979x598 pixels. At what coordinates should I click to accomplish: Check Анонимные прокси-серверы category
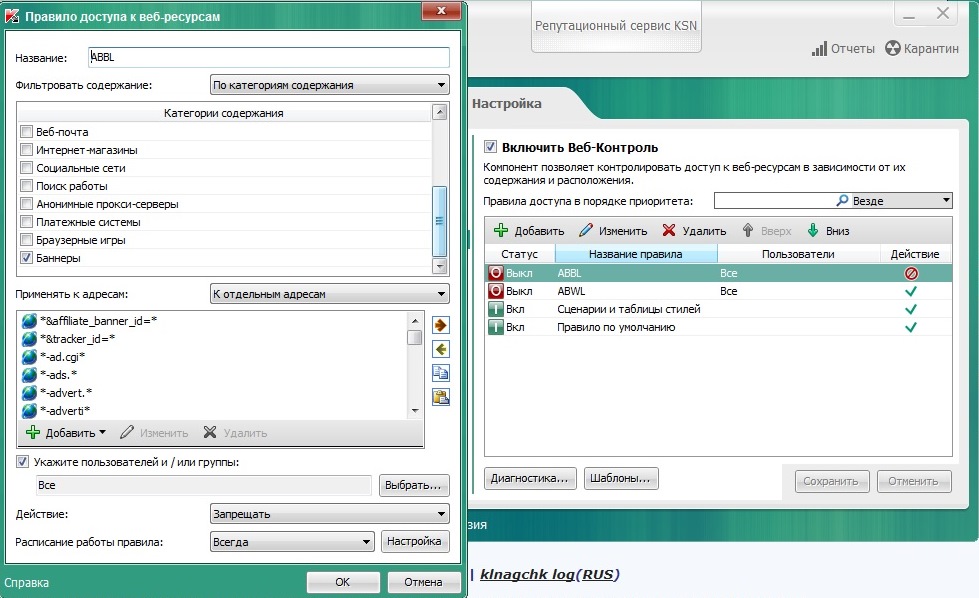26,204
